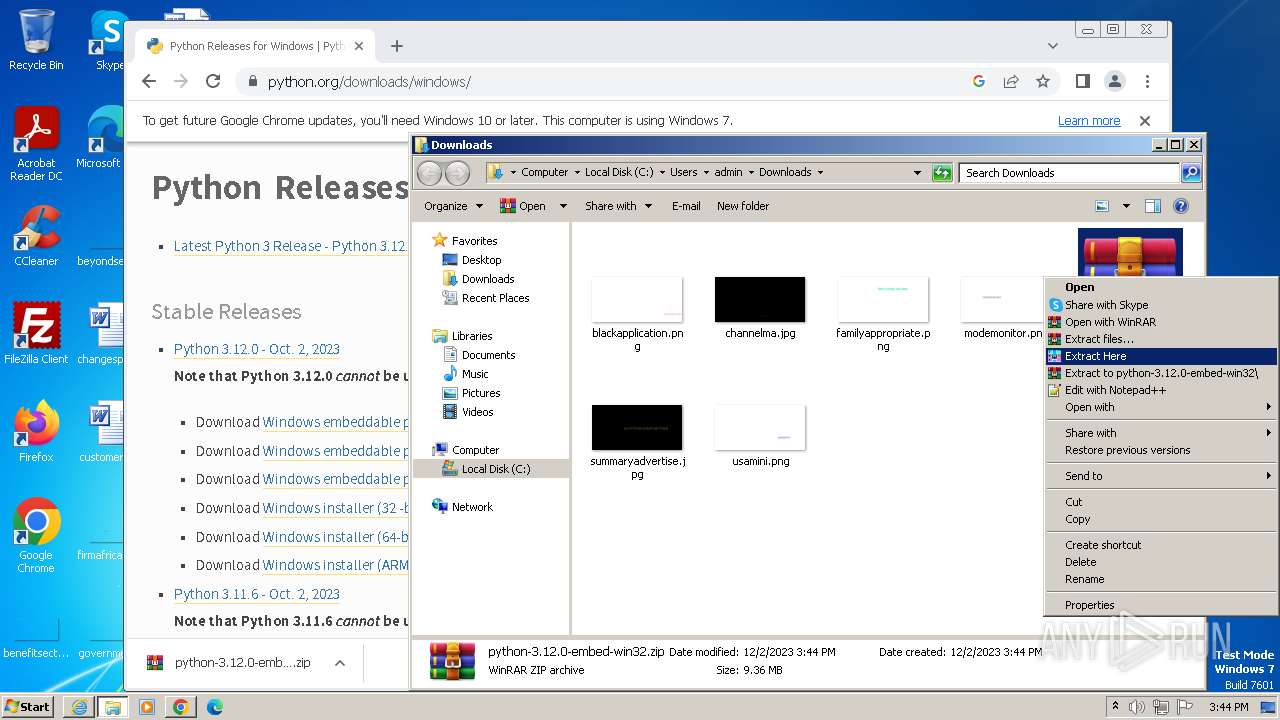The width and height of the screenshot is (1280, 720).
Task: Share this page icon in Chrome
Action: [1011, 81]
